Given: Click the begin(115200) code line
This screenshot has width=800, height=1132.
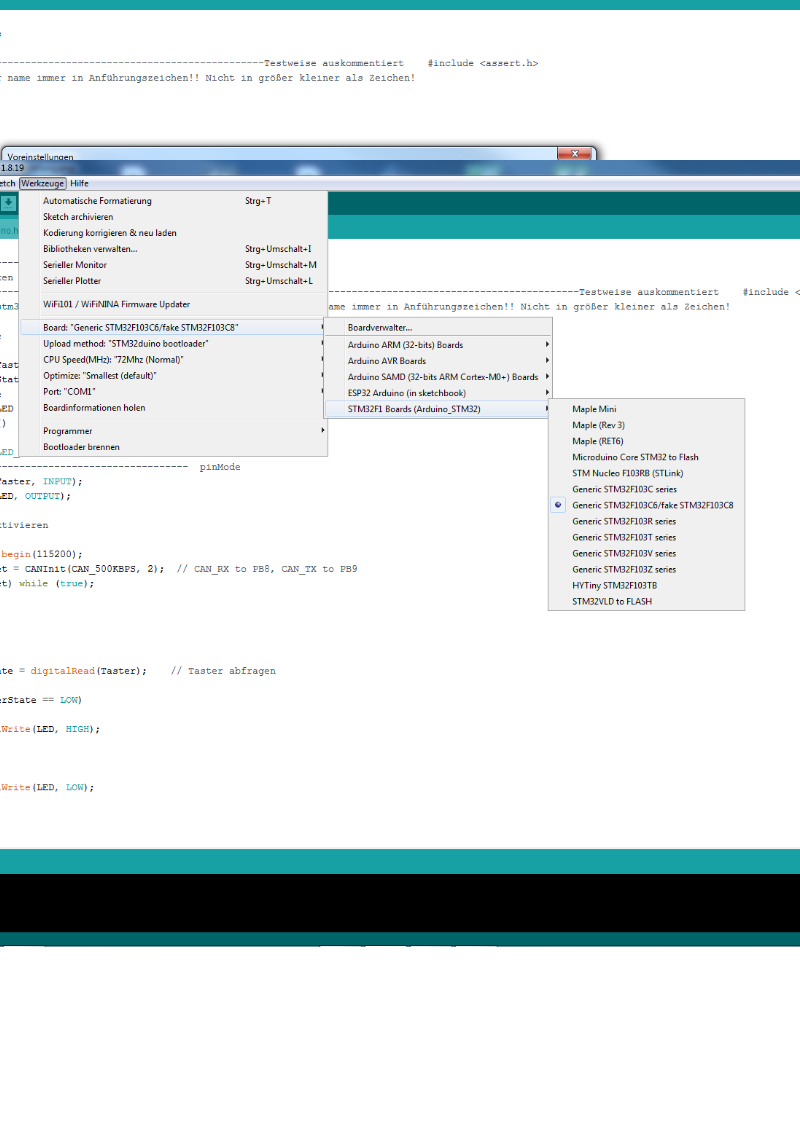Looking at the screenshot, I should [41, 554].
